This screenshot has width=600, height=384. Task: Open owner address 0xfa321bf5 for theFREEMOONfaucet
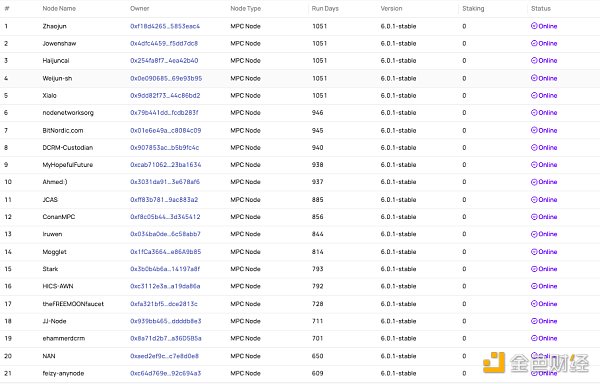click(x=164, y=304)
